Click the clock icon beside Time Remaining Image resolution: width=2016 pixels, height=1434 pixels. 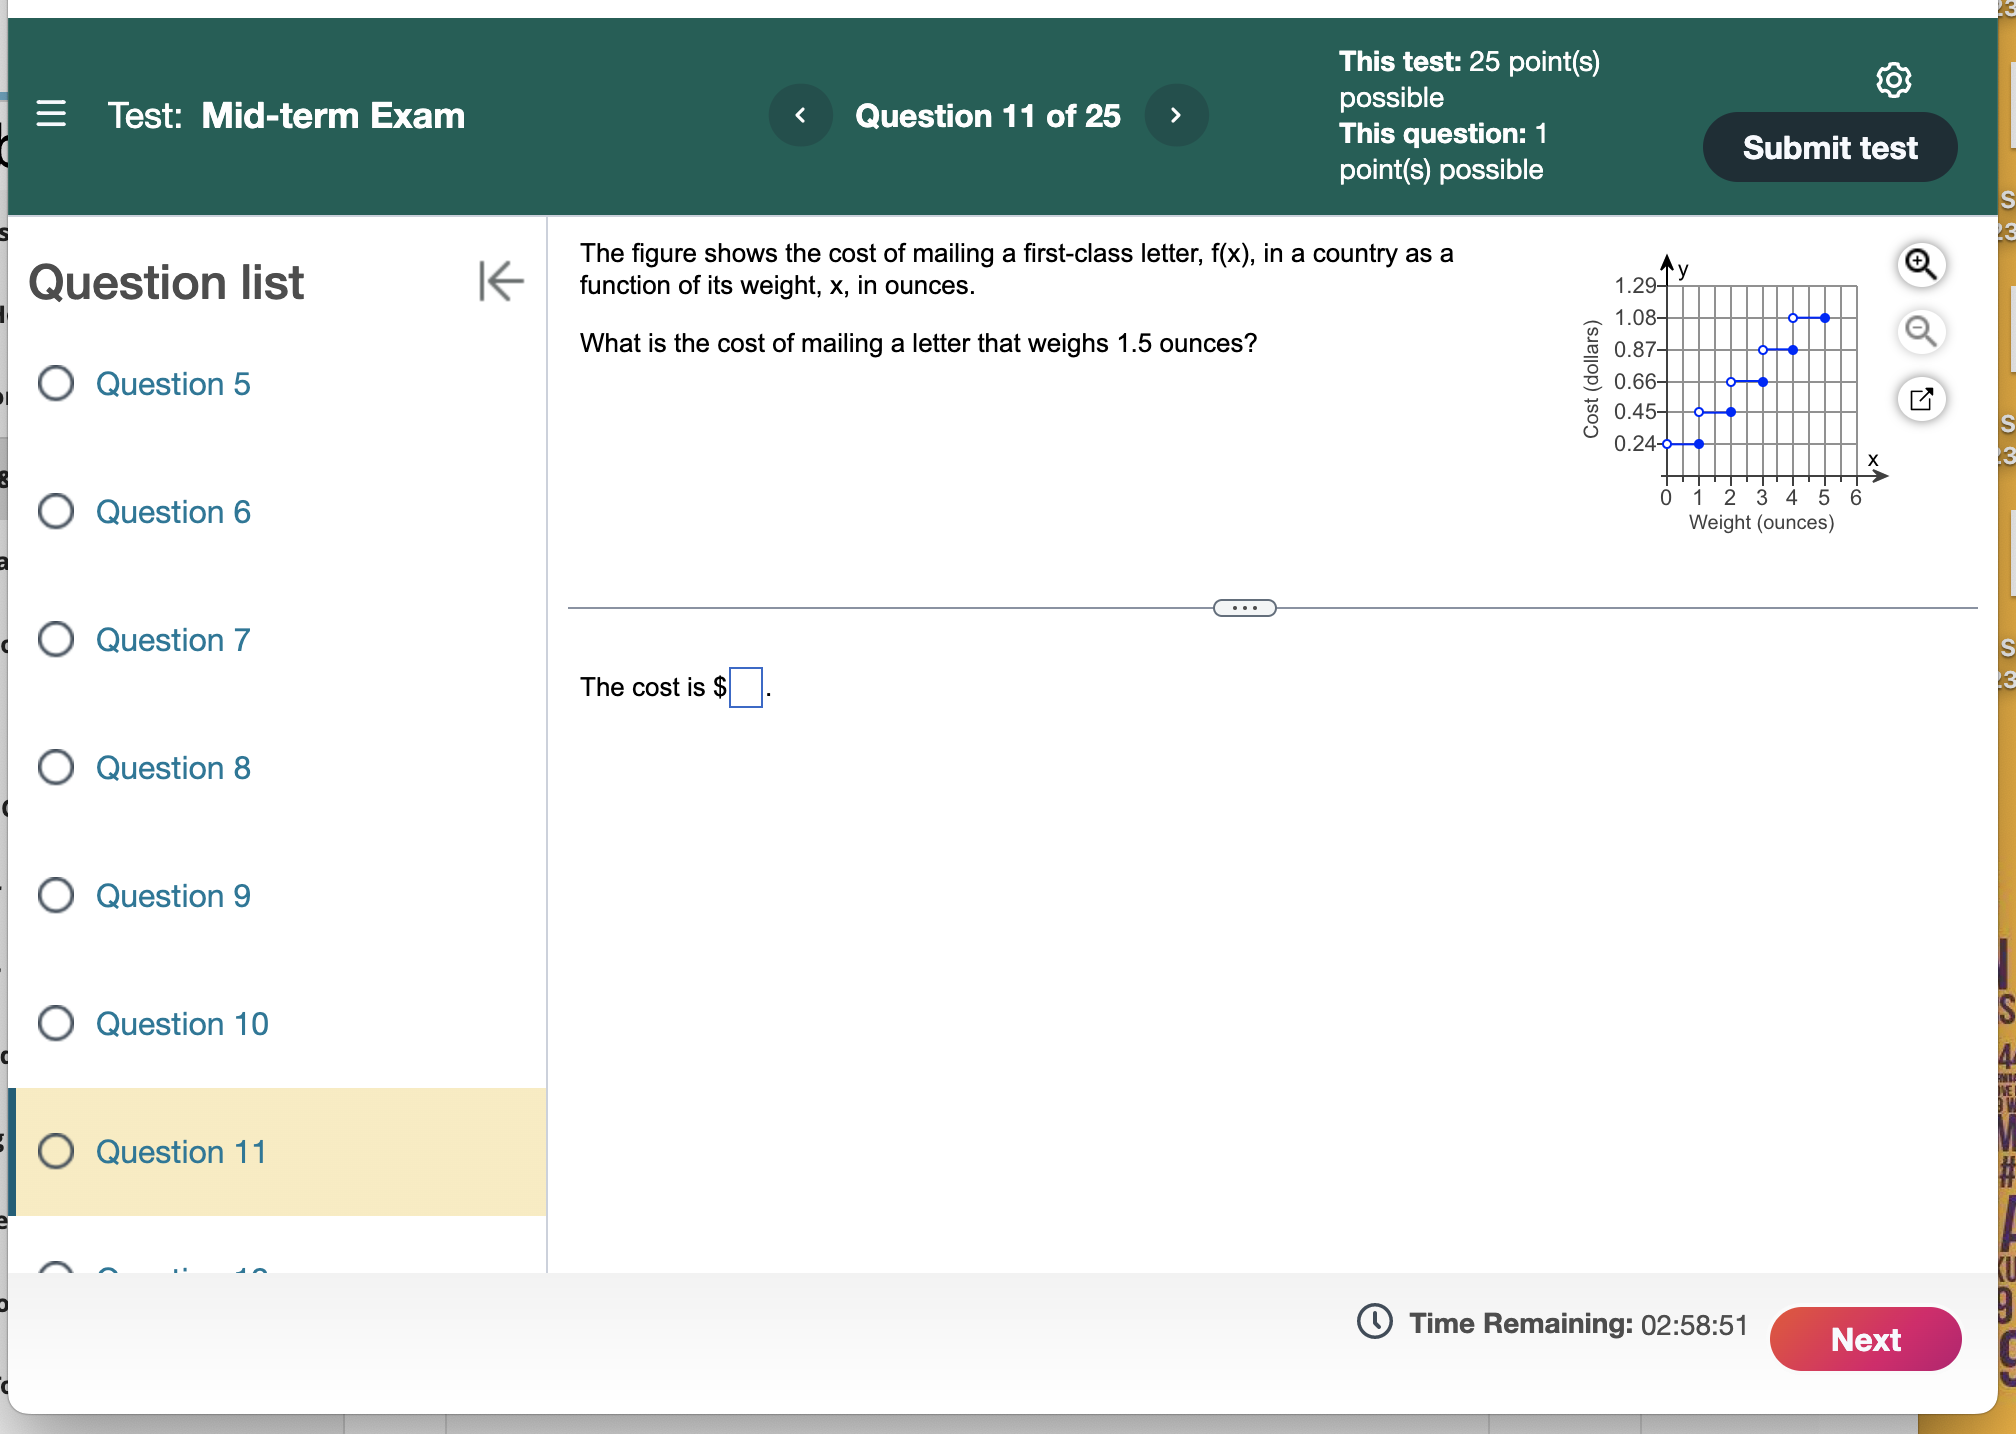(x=1373, y=1323)
